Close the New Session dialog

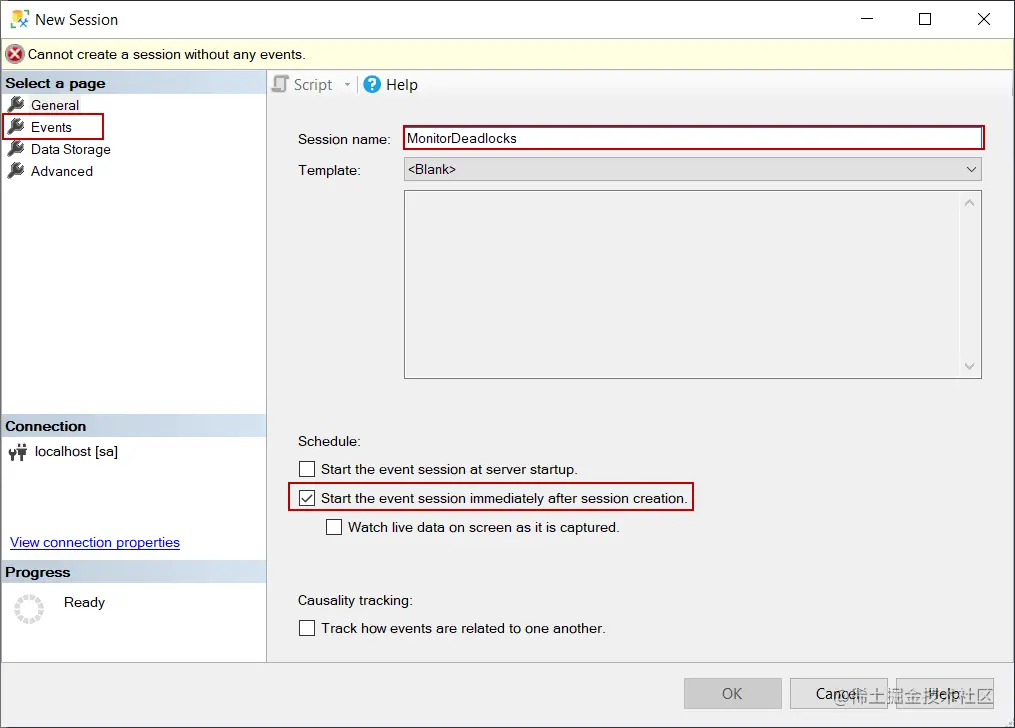point(984,19)
